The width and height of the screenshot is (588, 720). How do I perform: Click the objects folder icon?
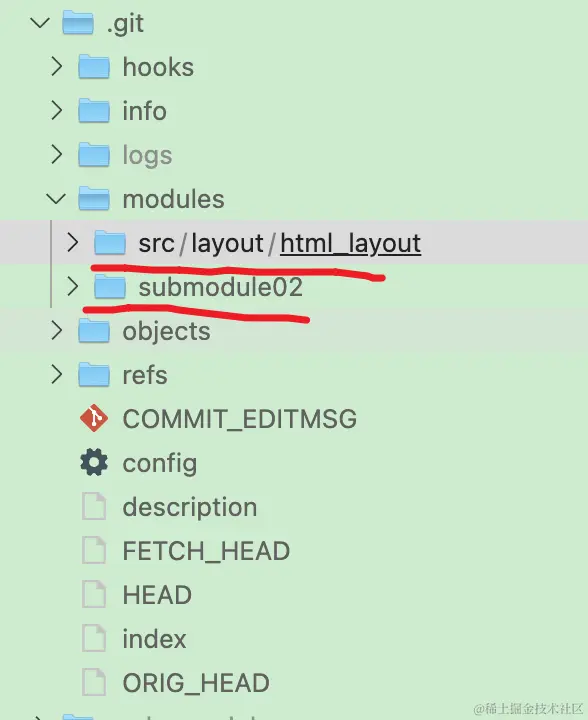point(94,331)
